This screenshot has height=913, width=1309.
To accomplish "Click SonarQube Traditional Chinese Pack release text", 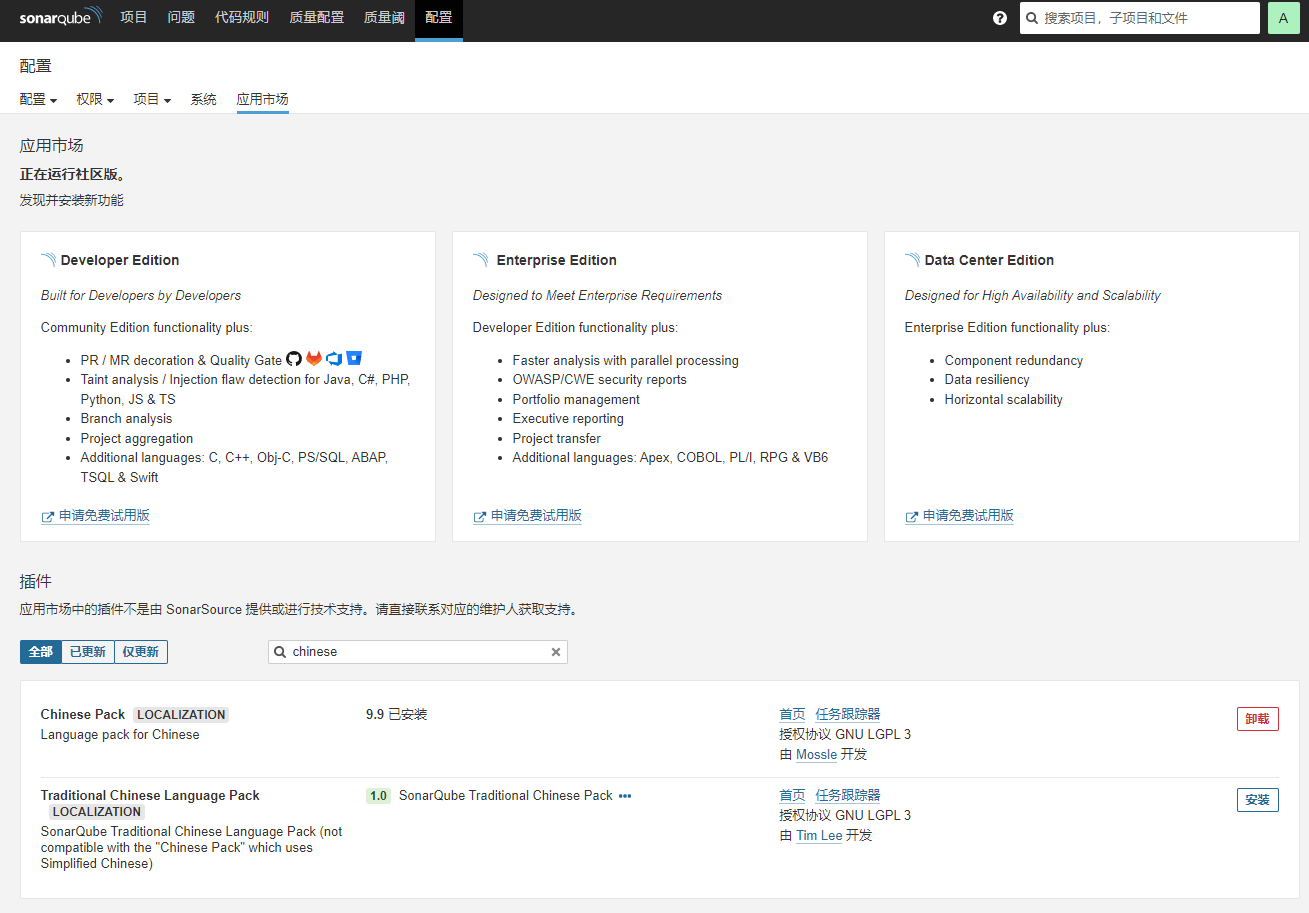I will point(506,796).
